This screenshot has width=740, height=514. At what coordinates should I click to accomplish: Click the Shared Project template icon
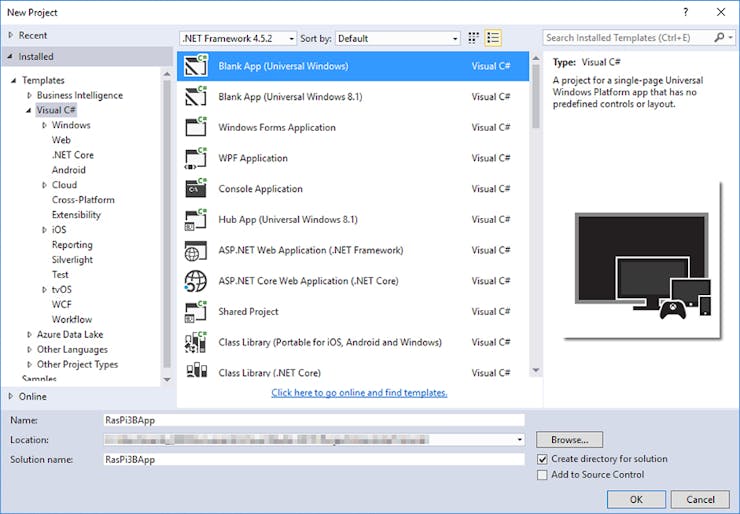(195, 312)
